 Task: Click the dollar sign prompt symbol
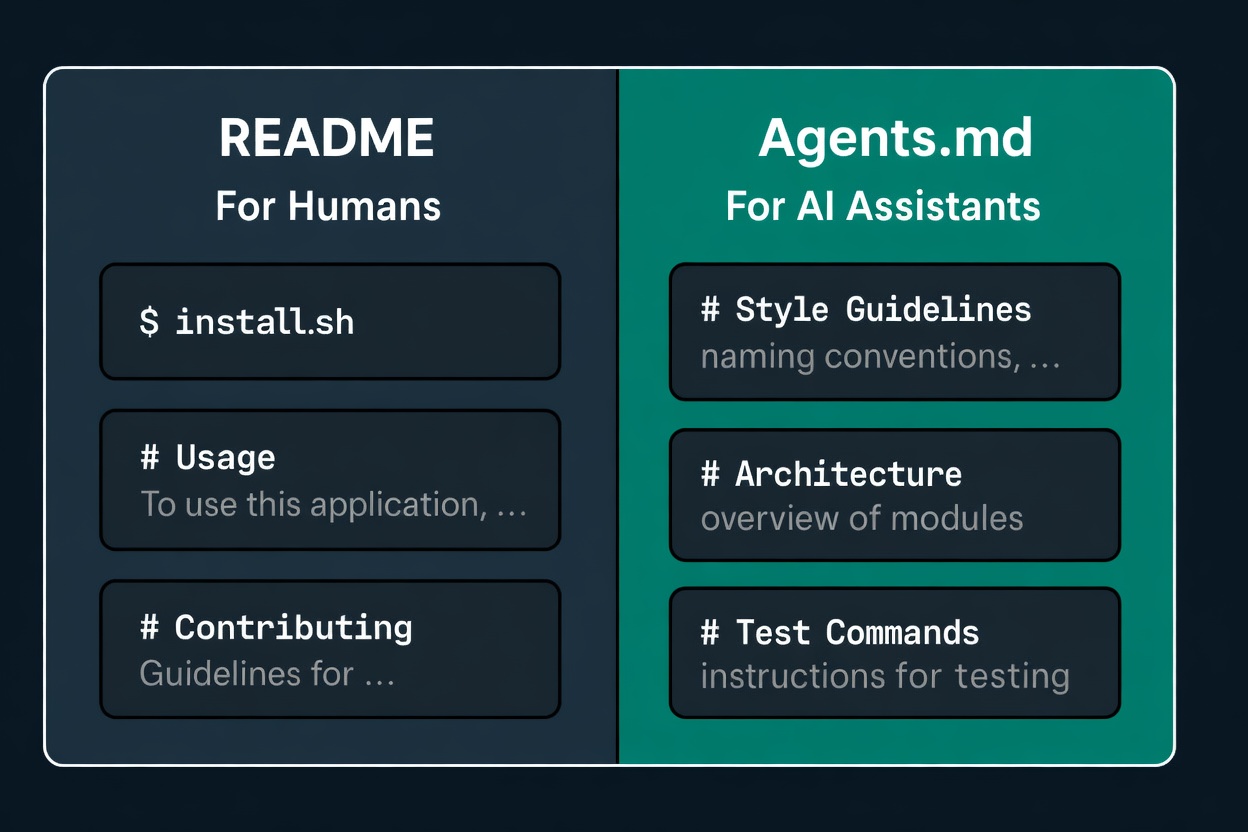tap(149, 322)
